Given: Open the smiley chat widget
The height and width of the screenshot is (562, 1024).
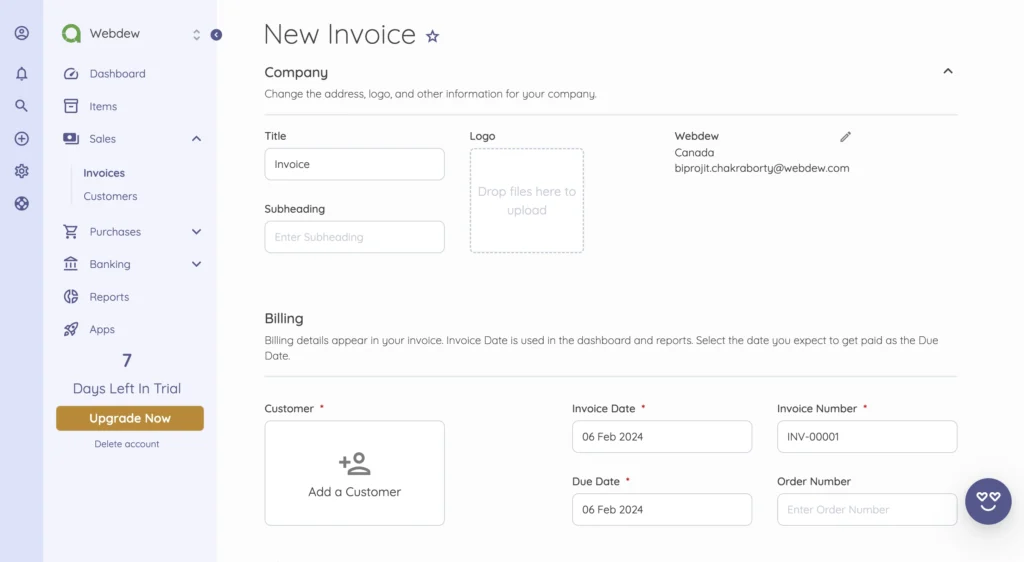Looking at the screenshot, I should pos(988,501).
